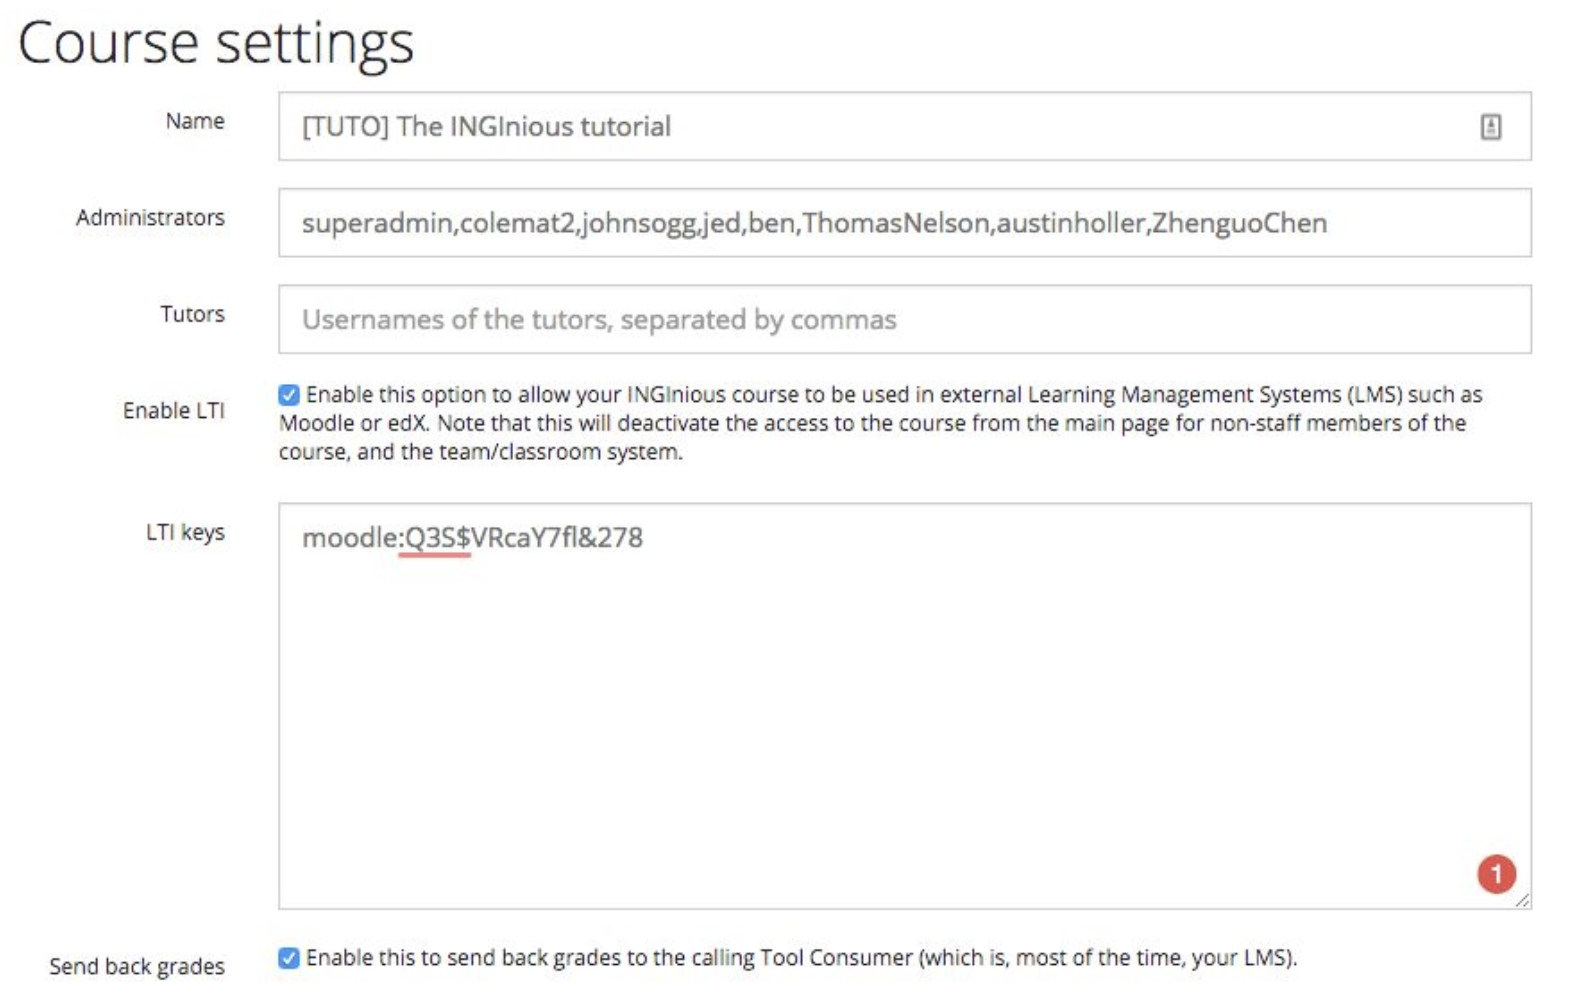This screenshot has height=1004, width=1570.
Task: Click the empty Tutors usernames field
Action: click(904, 320)
